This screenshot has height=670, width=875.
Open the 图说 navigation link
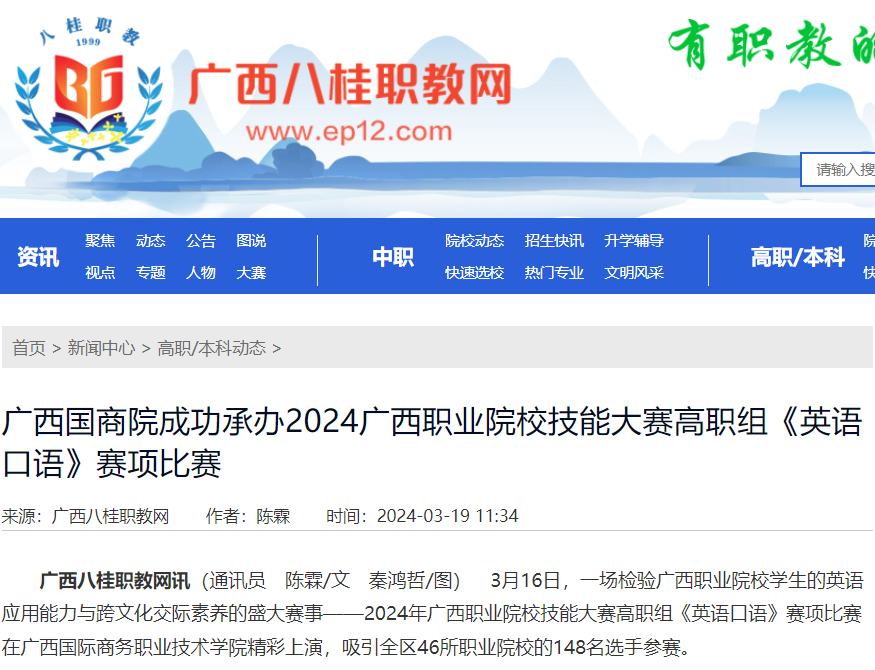(251, 241)
